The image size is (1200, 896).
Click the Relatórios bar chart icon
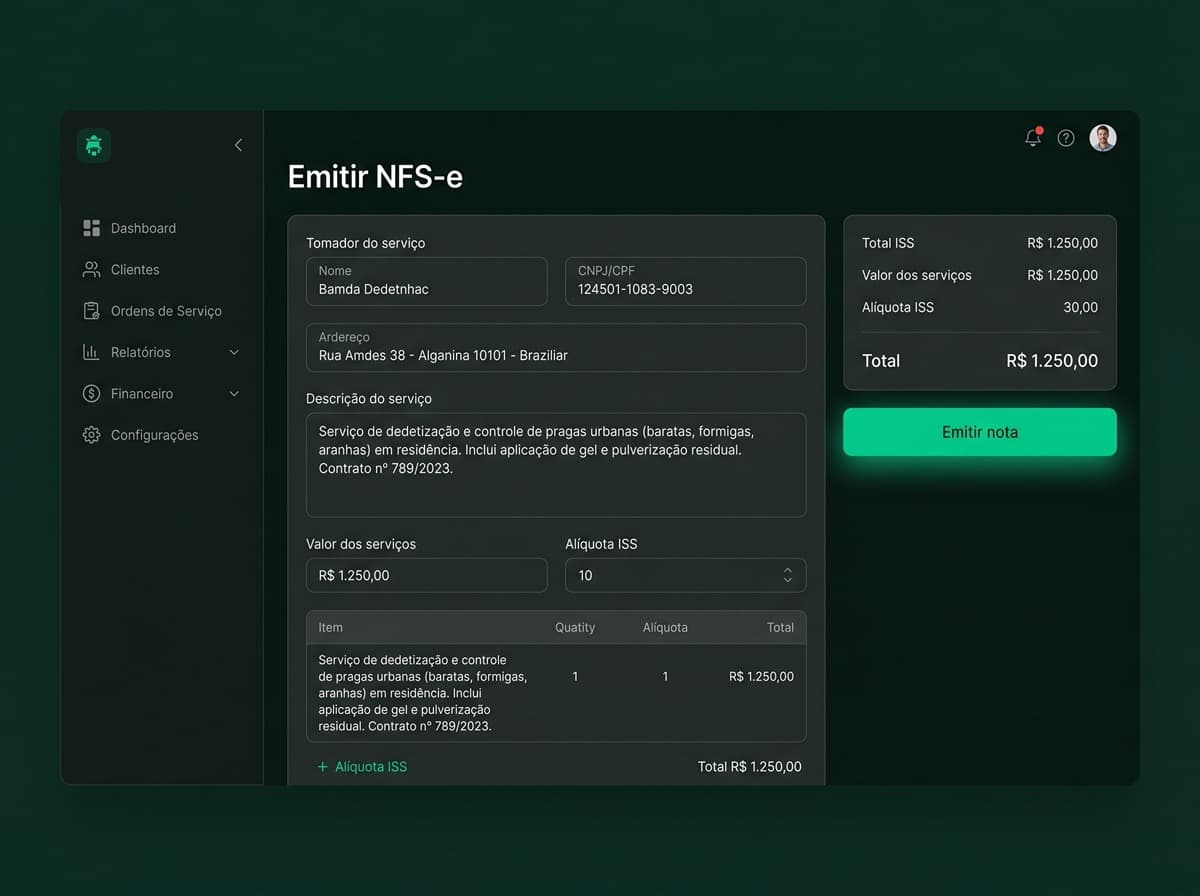tap(91, 352)
